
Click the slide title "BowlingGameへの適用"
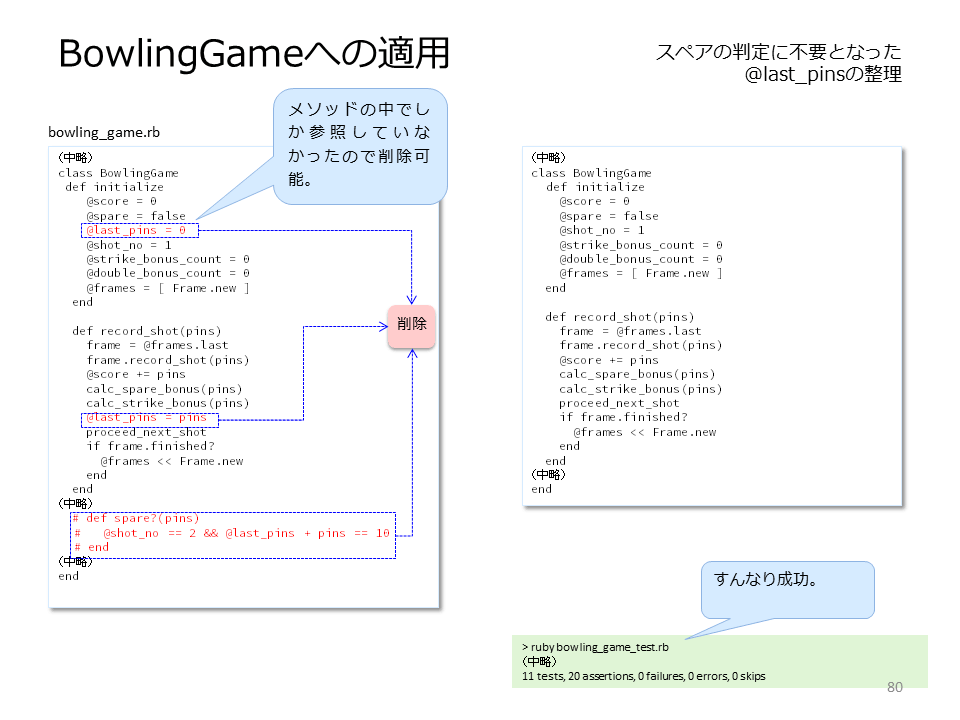[x=254, y=53]
